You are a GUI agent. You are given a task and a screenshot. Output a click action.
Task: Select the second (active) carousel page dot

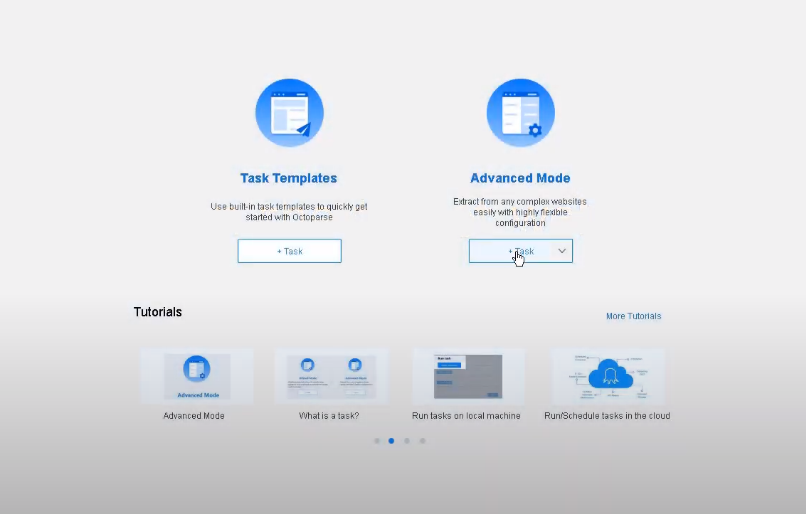[x=391, y=441]
